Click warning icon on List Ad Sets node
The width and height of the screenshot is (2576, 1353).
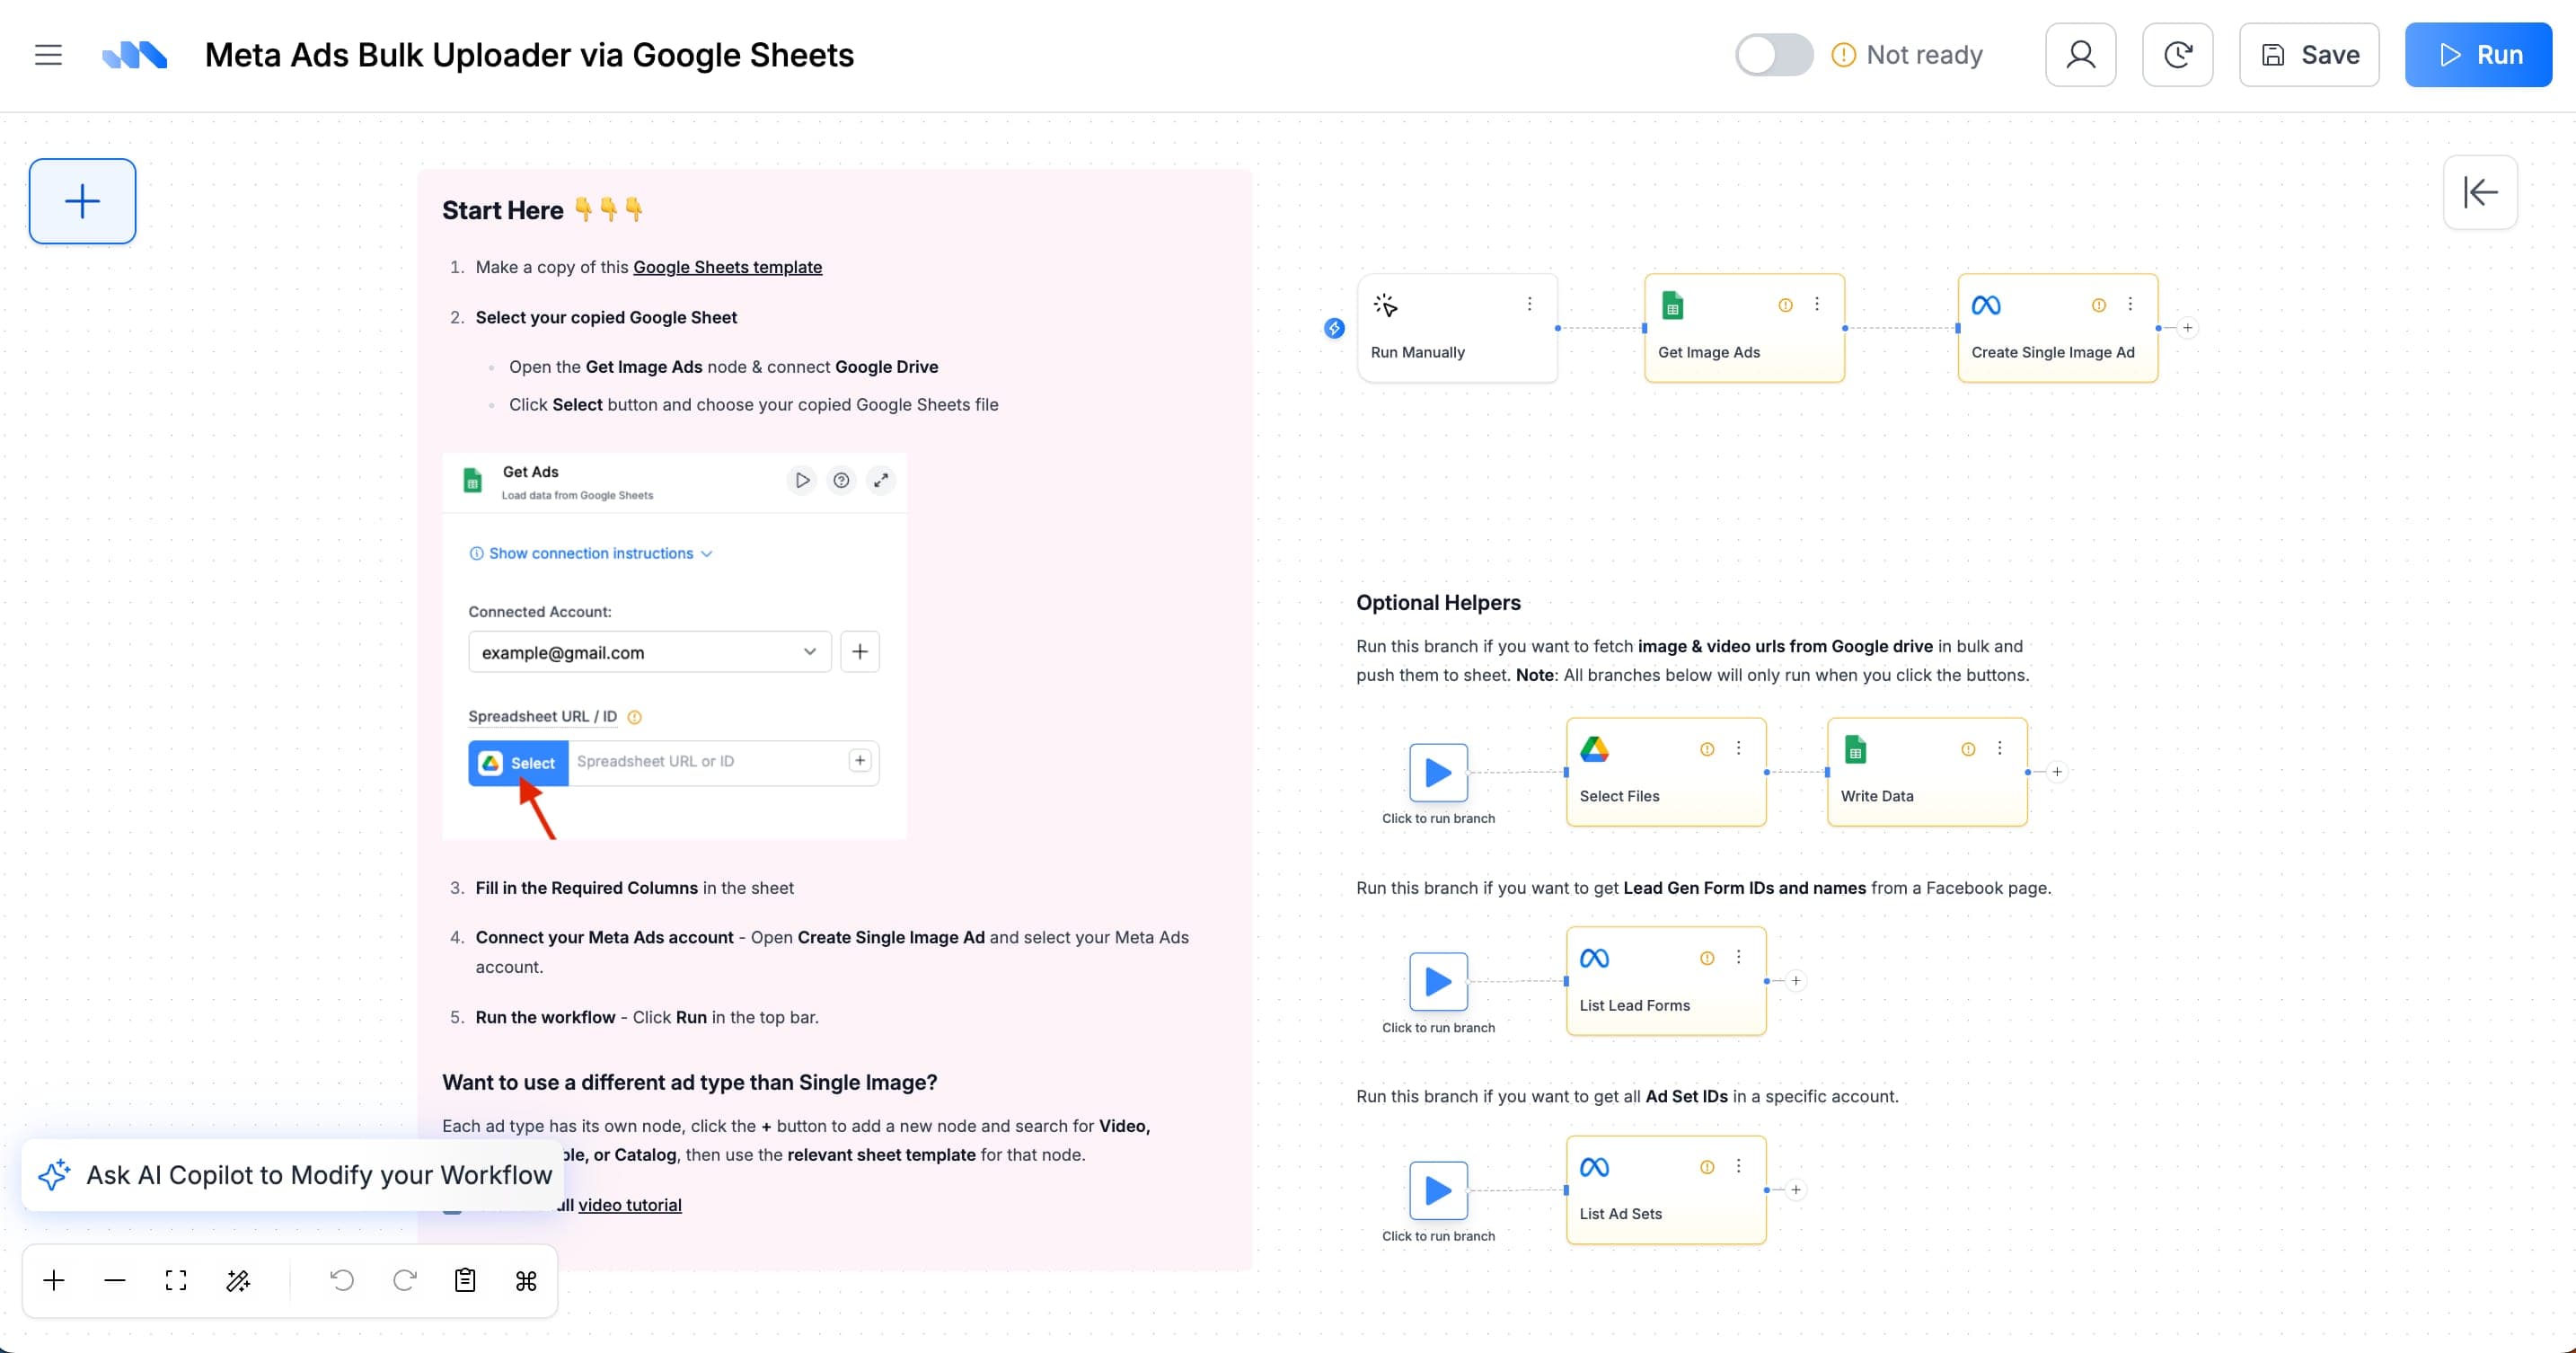[1707, 1167]
